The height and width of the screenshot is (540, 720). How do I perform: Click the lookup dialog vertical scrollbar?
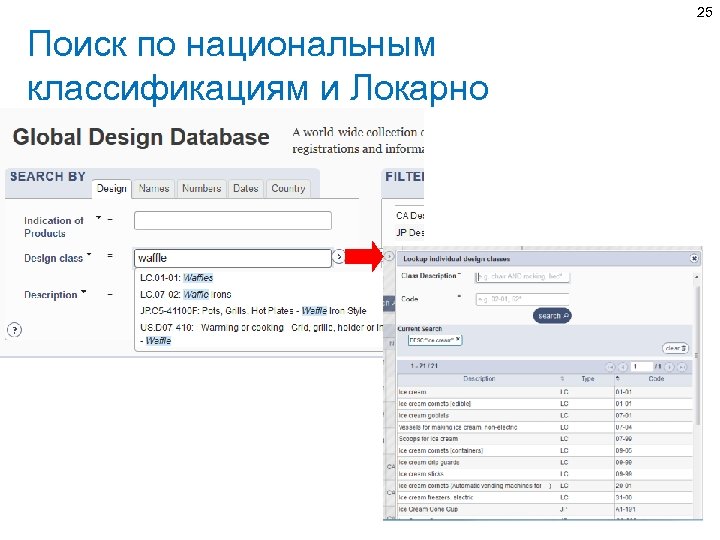(698, 356)
